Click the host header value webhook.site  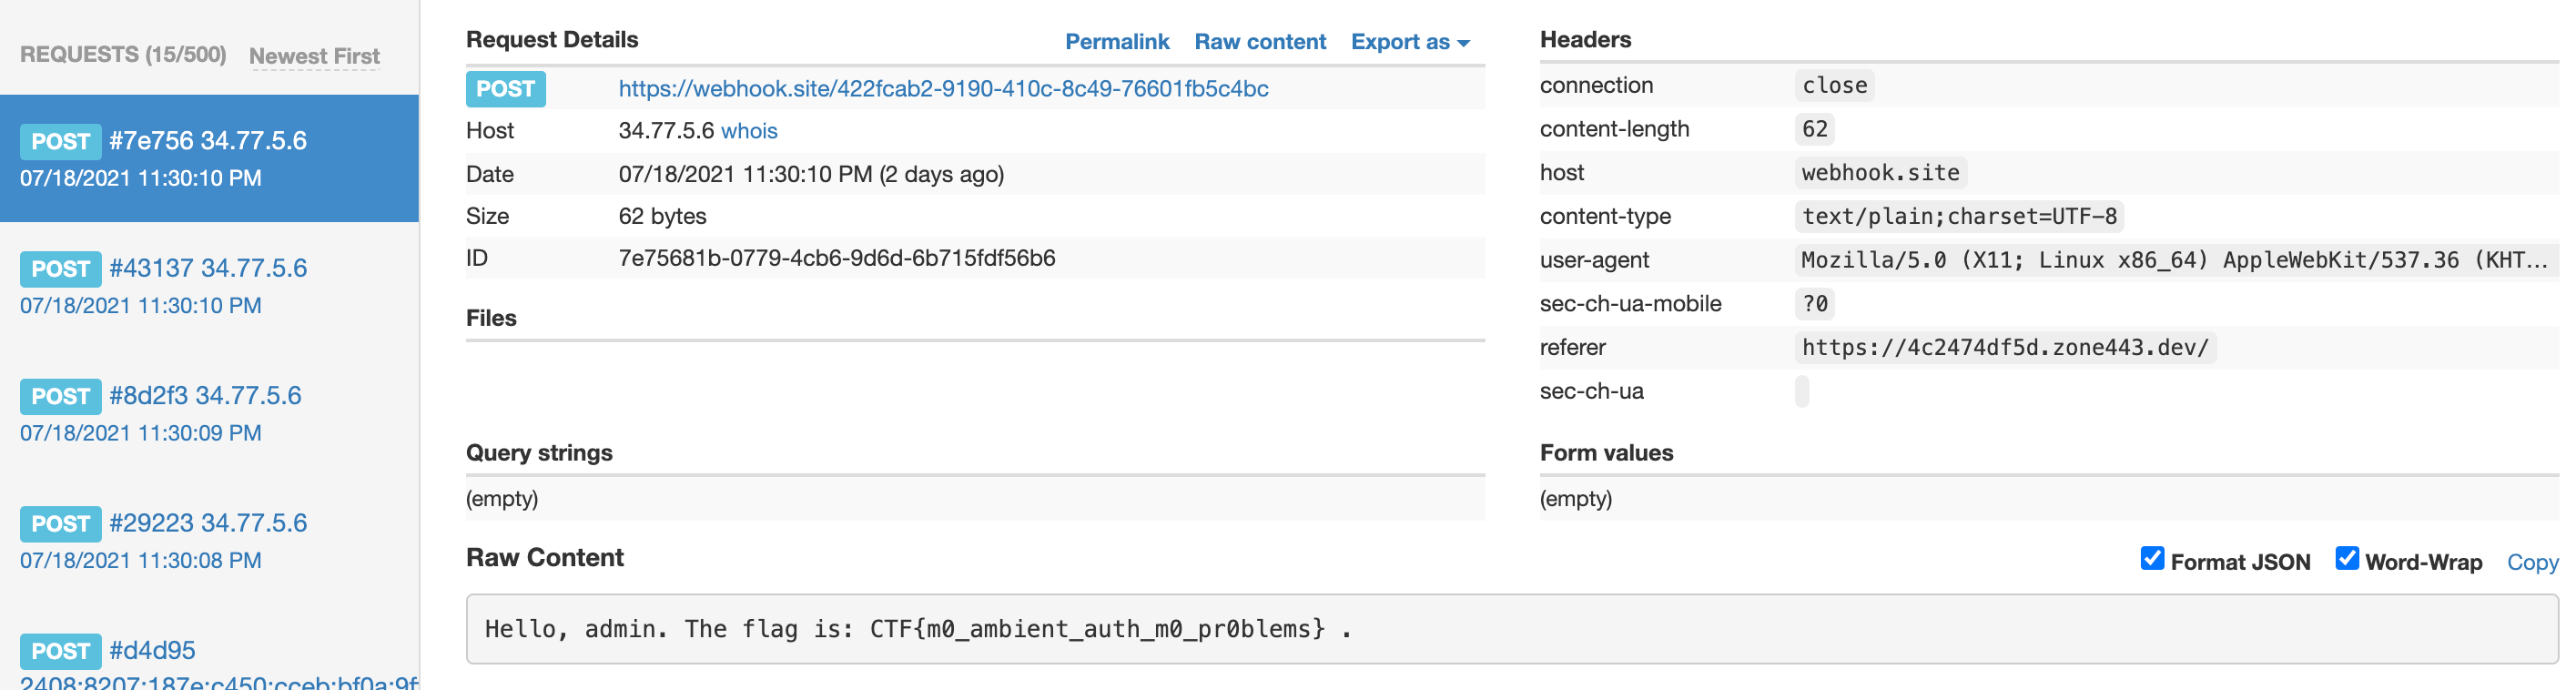pyautogui.click(x=1880, y=173)
